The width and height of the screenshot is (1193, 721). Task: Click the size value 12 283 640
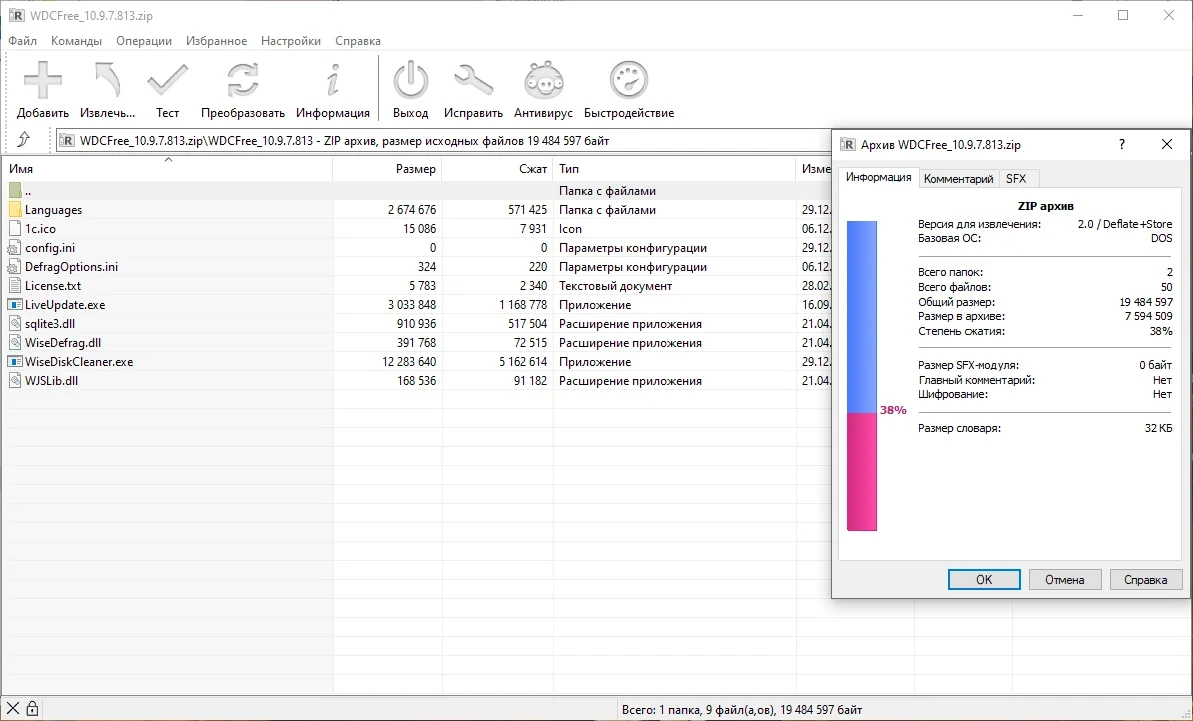(409, 362)
